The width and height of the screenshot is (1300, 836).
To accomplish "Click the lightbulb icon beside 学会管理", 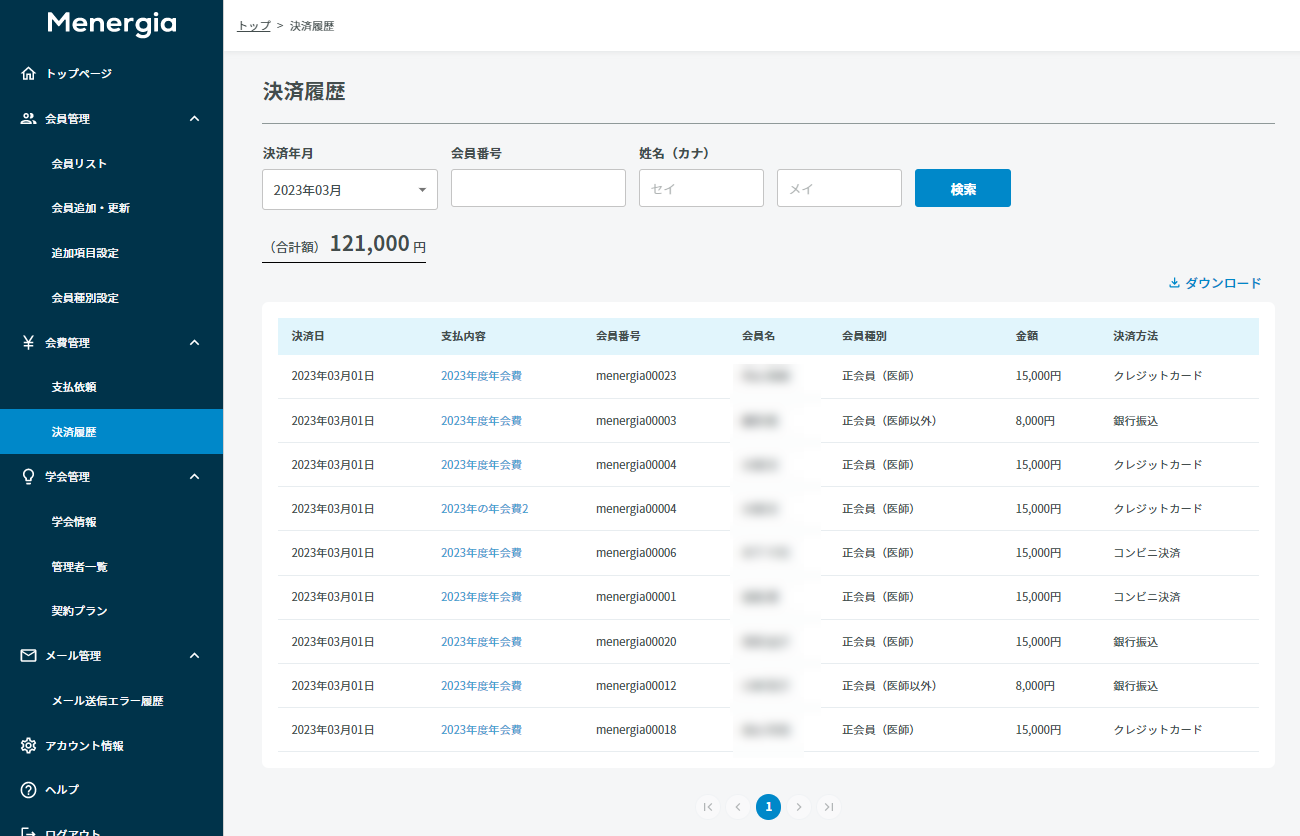I will coord(28,477).
